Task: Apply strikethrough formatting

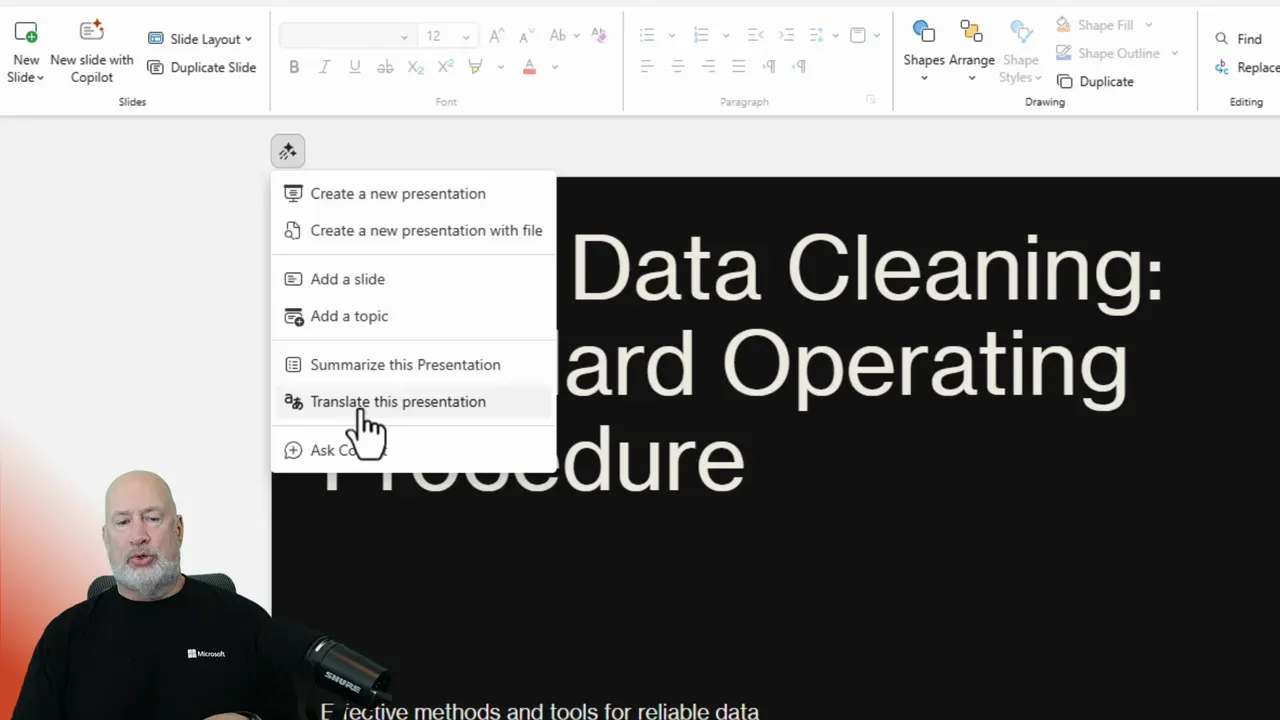Action: tap(384, 66)
